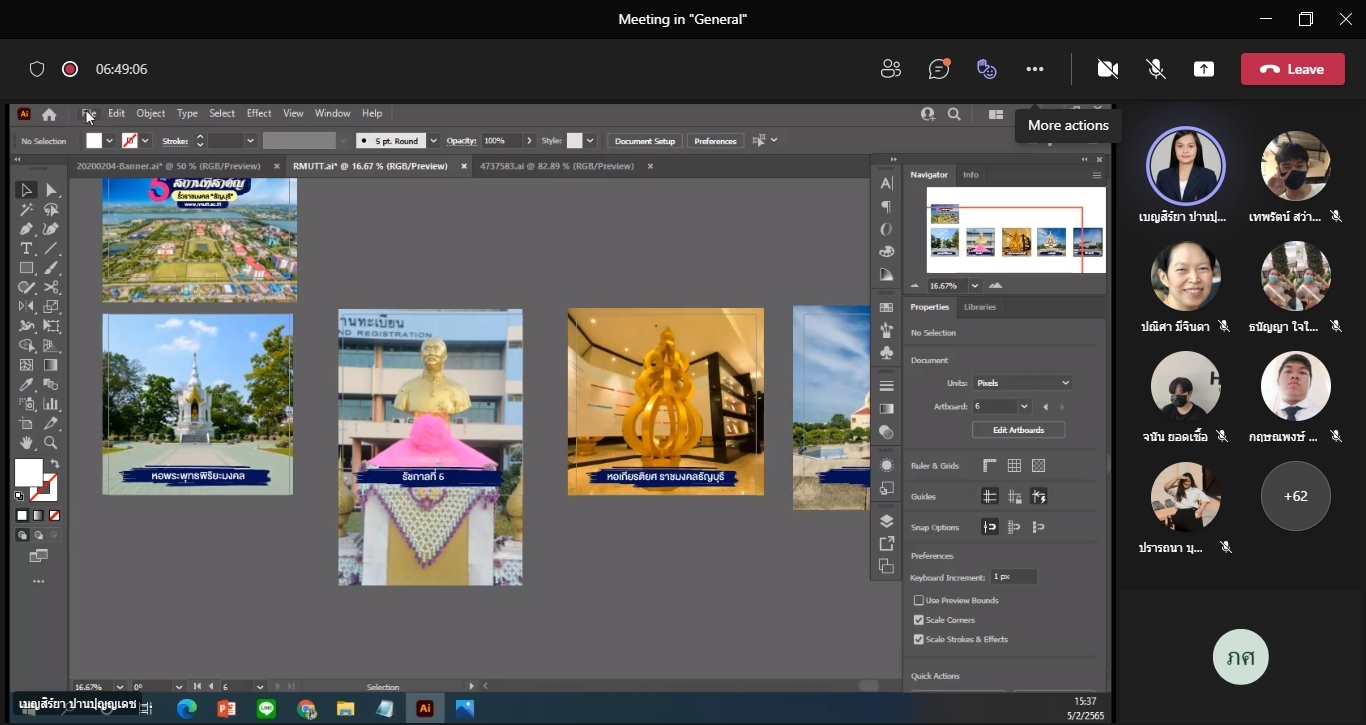Select the Column Graph tool

51,404
